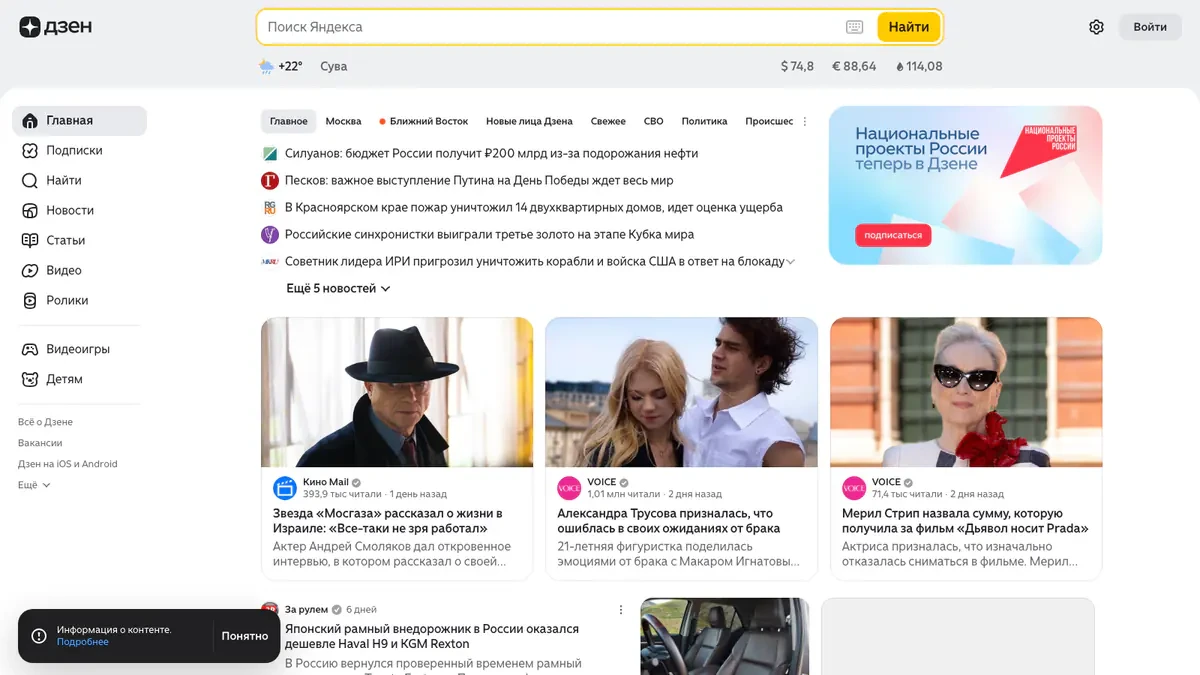The image size is (1200, 675).
Task: Open the Мерил Стрип photo thumbnail
Action: click(x=966, y=392)
